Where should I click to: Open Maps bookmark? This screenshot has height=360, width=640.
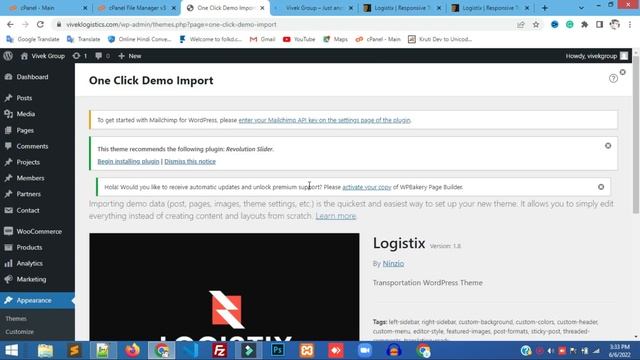(335, 39)
